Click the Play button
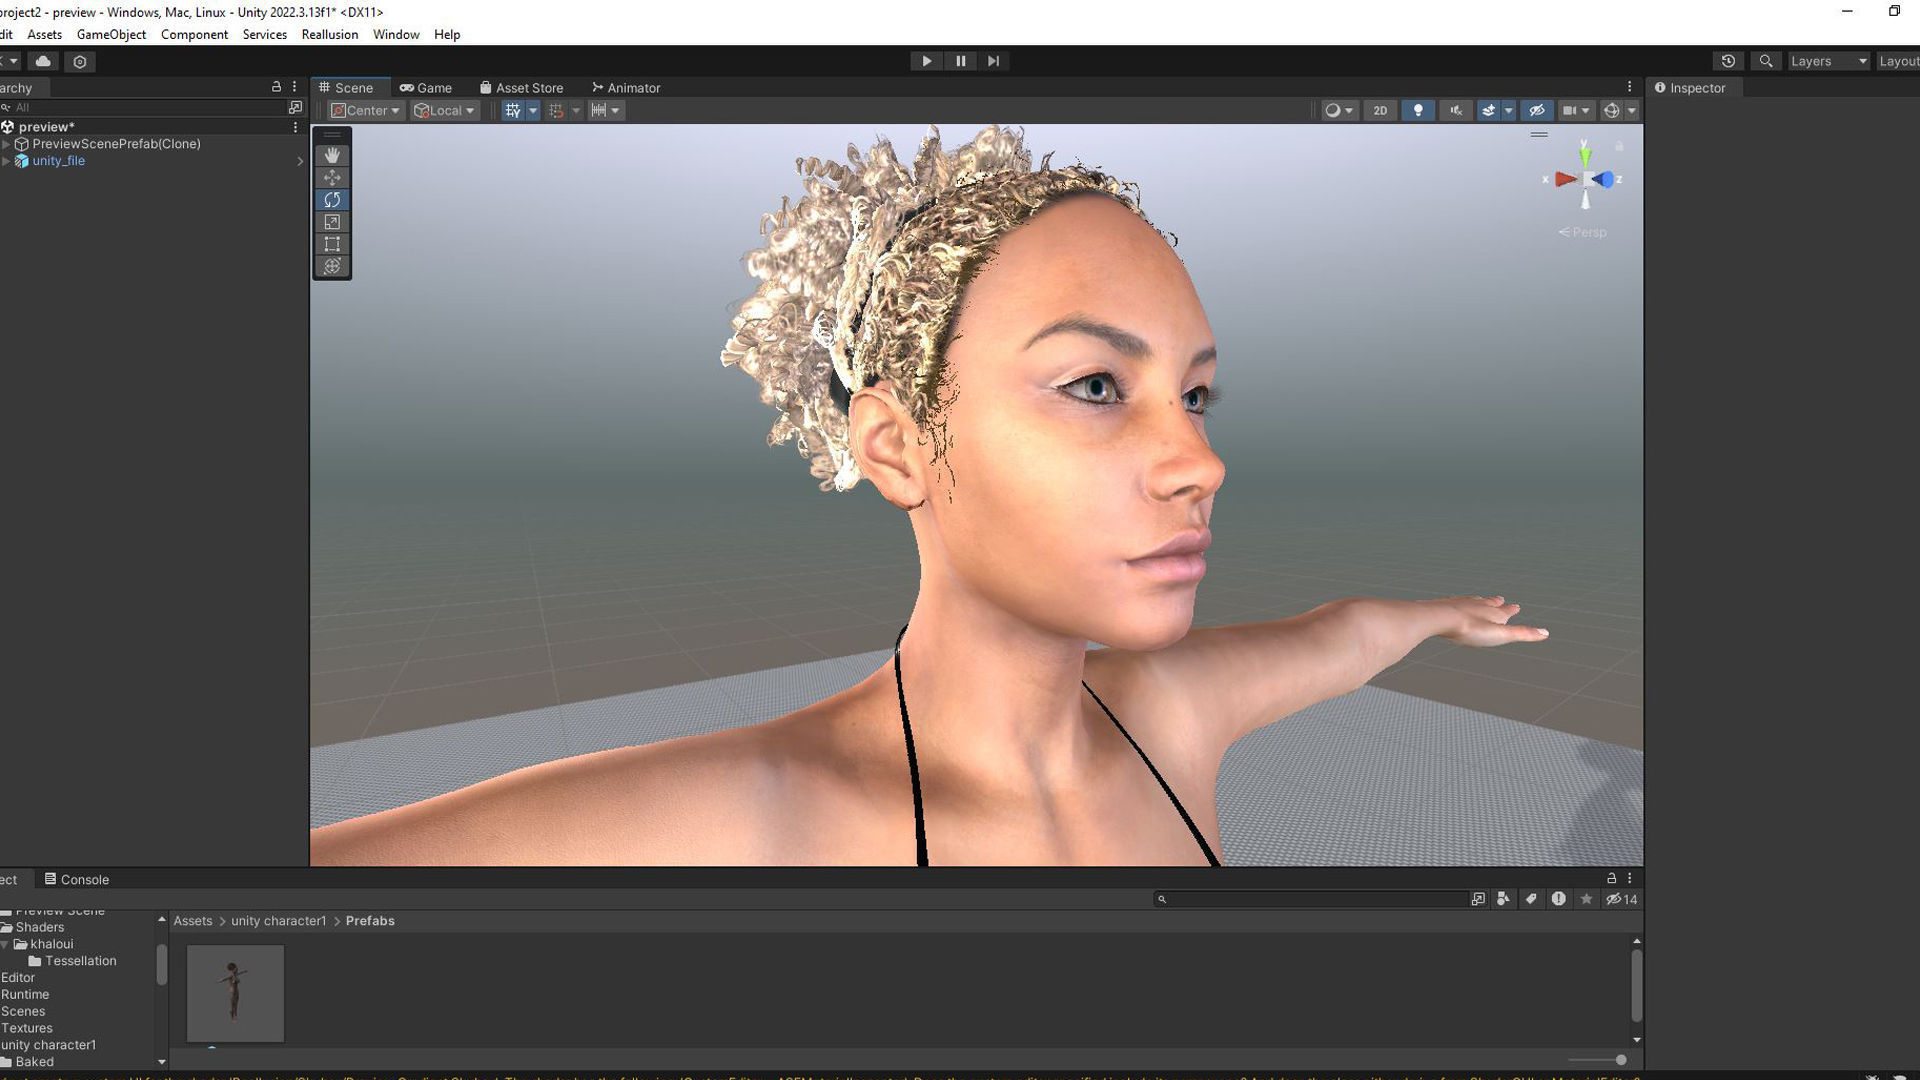The image size is (1920, 1080). point(927,61)
